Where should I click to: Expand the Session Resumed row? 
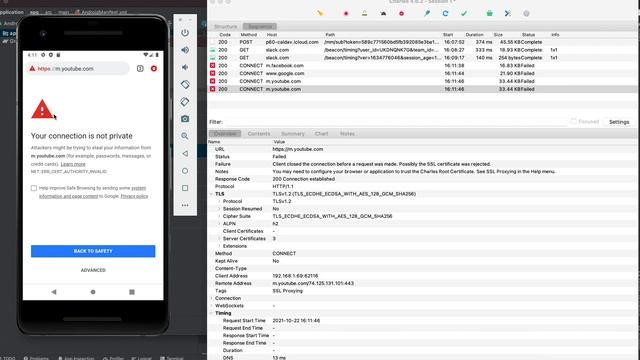pyautogui.click(x=219, y=209)
